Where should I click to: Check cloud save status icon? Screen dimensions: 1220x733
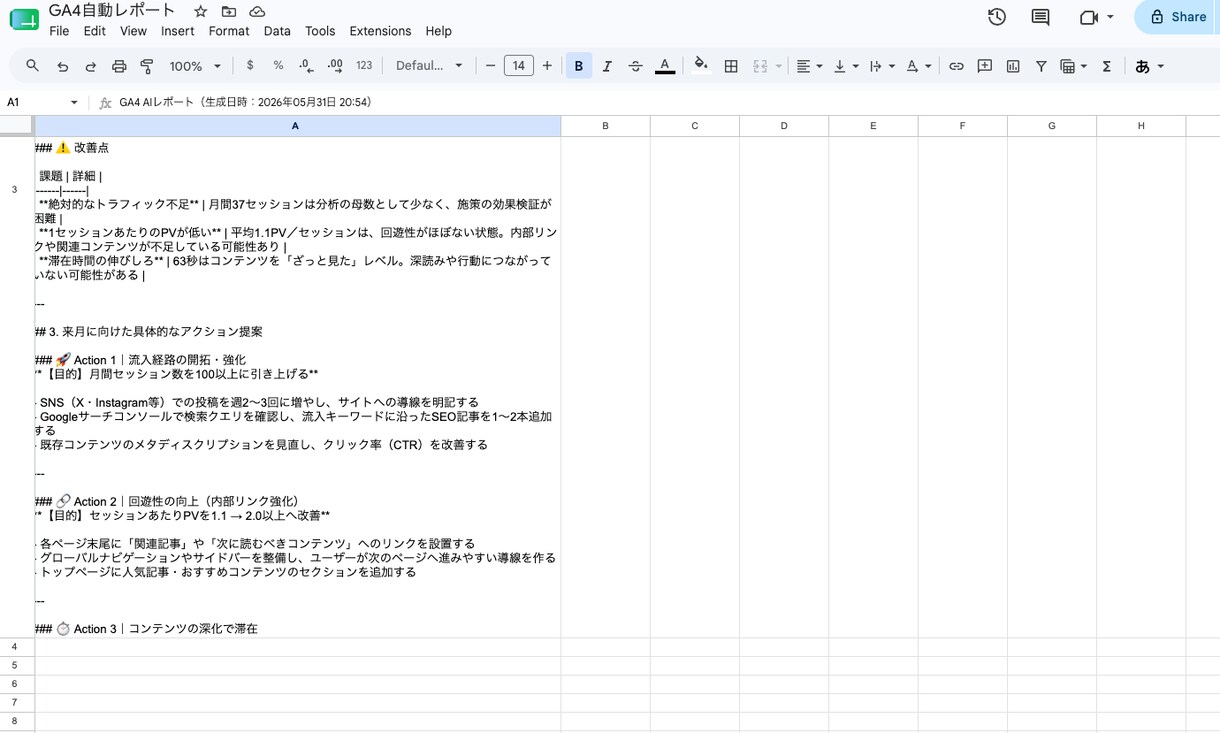[x=257, y=11]
